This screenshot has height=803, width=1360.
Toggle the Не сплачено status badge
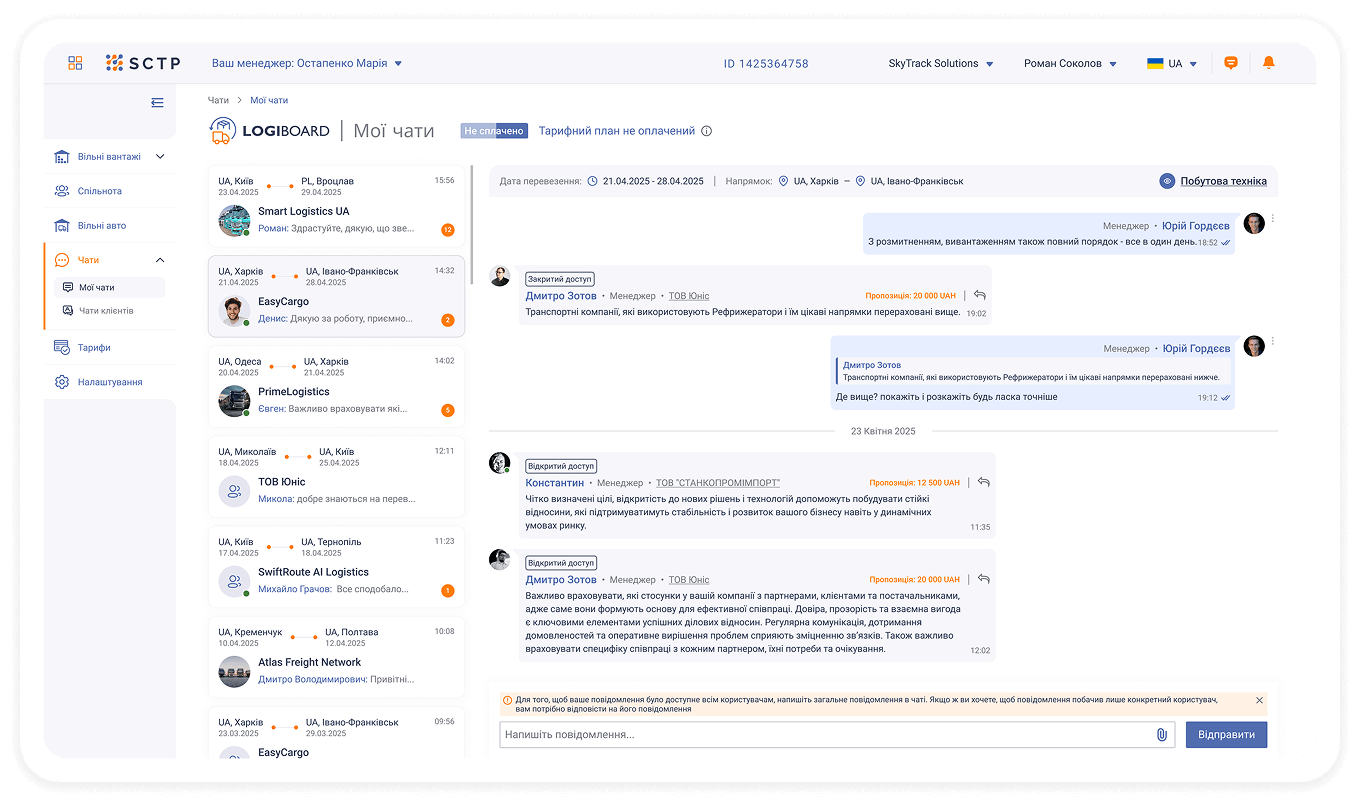[x=494, y=131]
